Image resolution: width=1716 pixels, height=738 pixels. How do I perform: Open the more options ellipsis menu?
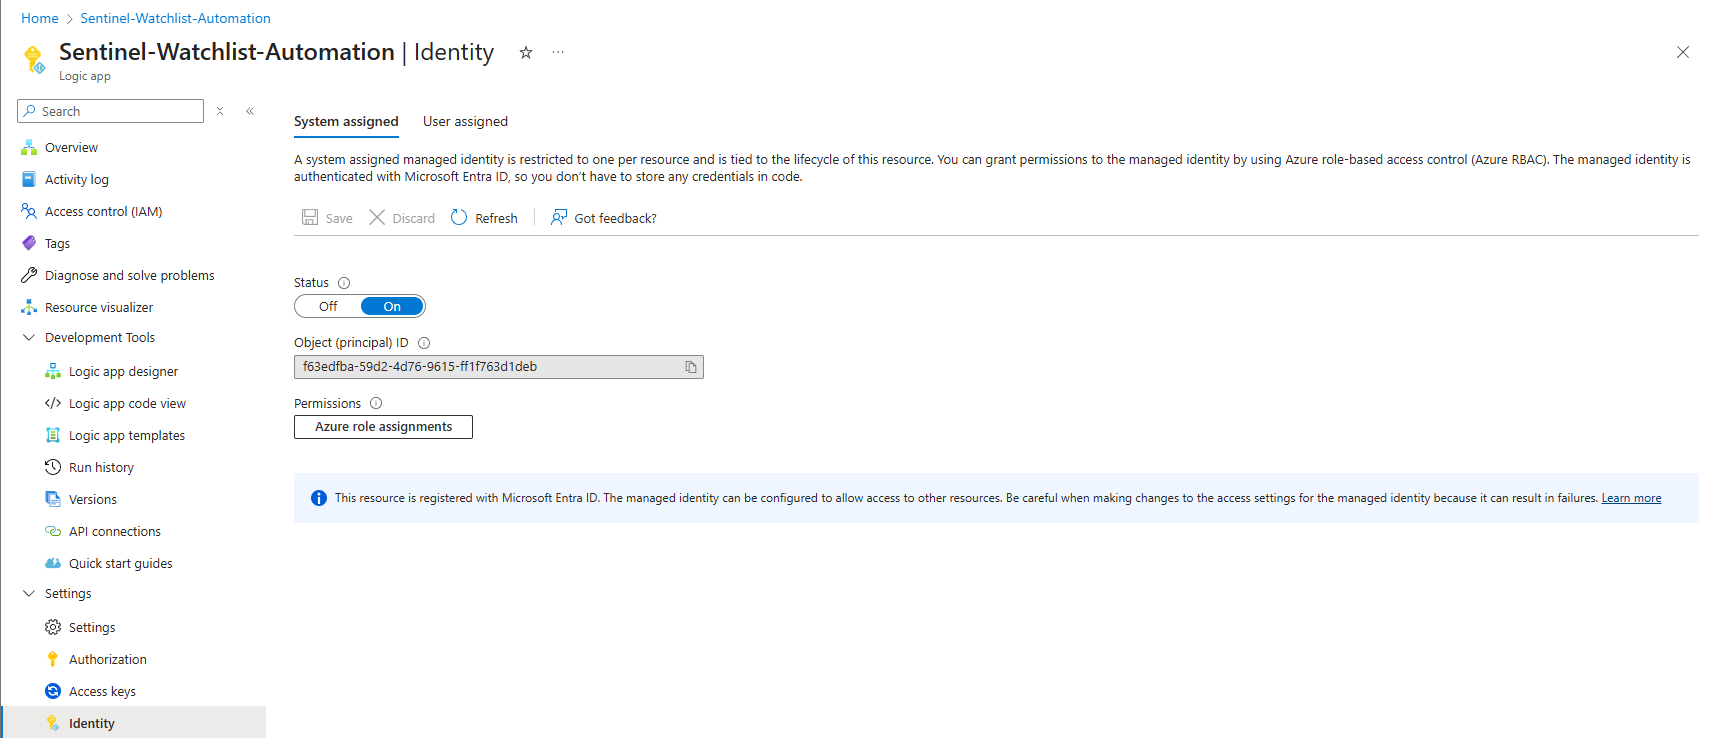coord(558,53)
